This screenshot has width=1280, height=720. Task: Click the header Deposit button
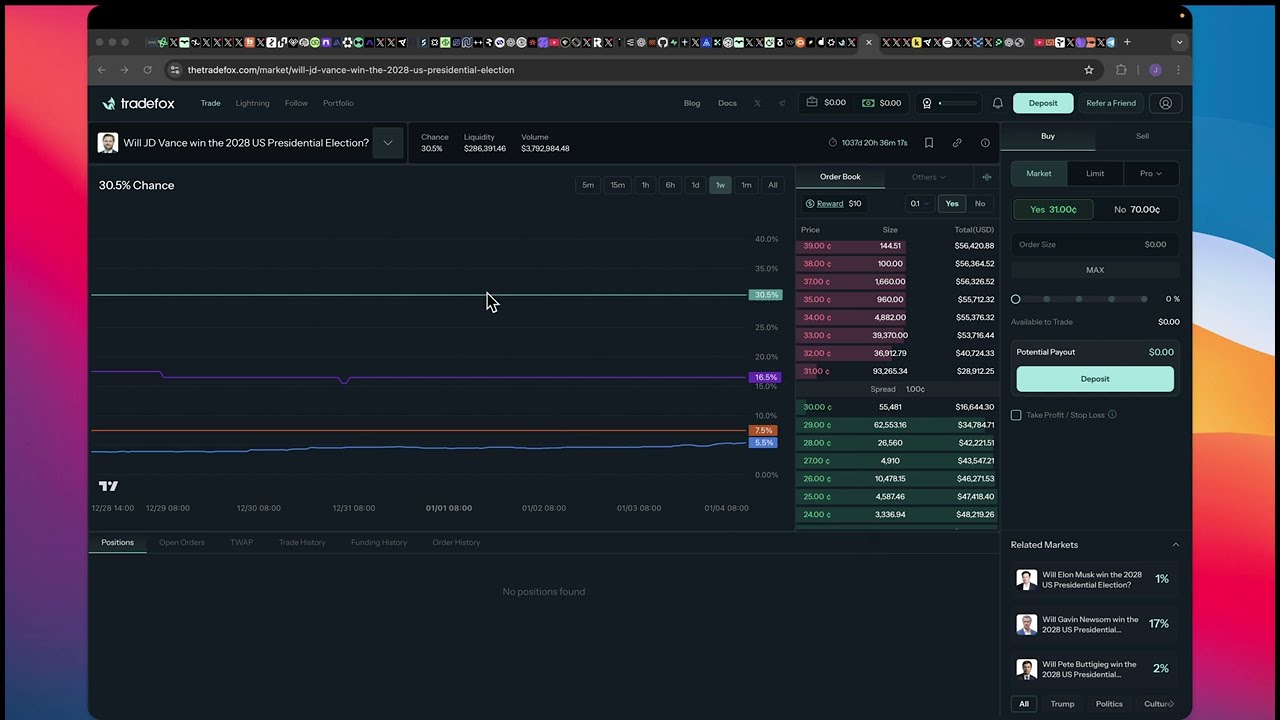[x=1043, y=103]
